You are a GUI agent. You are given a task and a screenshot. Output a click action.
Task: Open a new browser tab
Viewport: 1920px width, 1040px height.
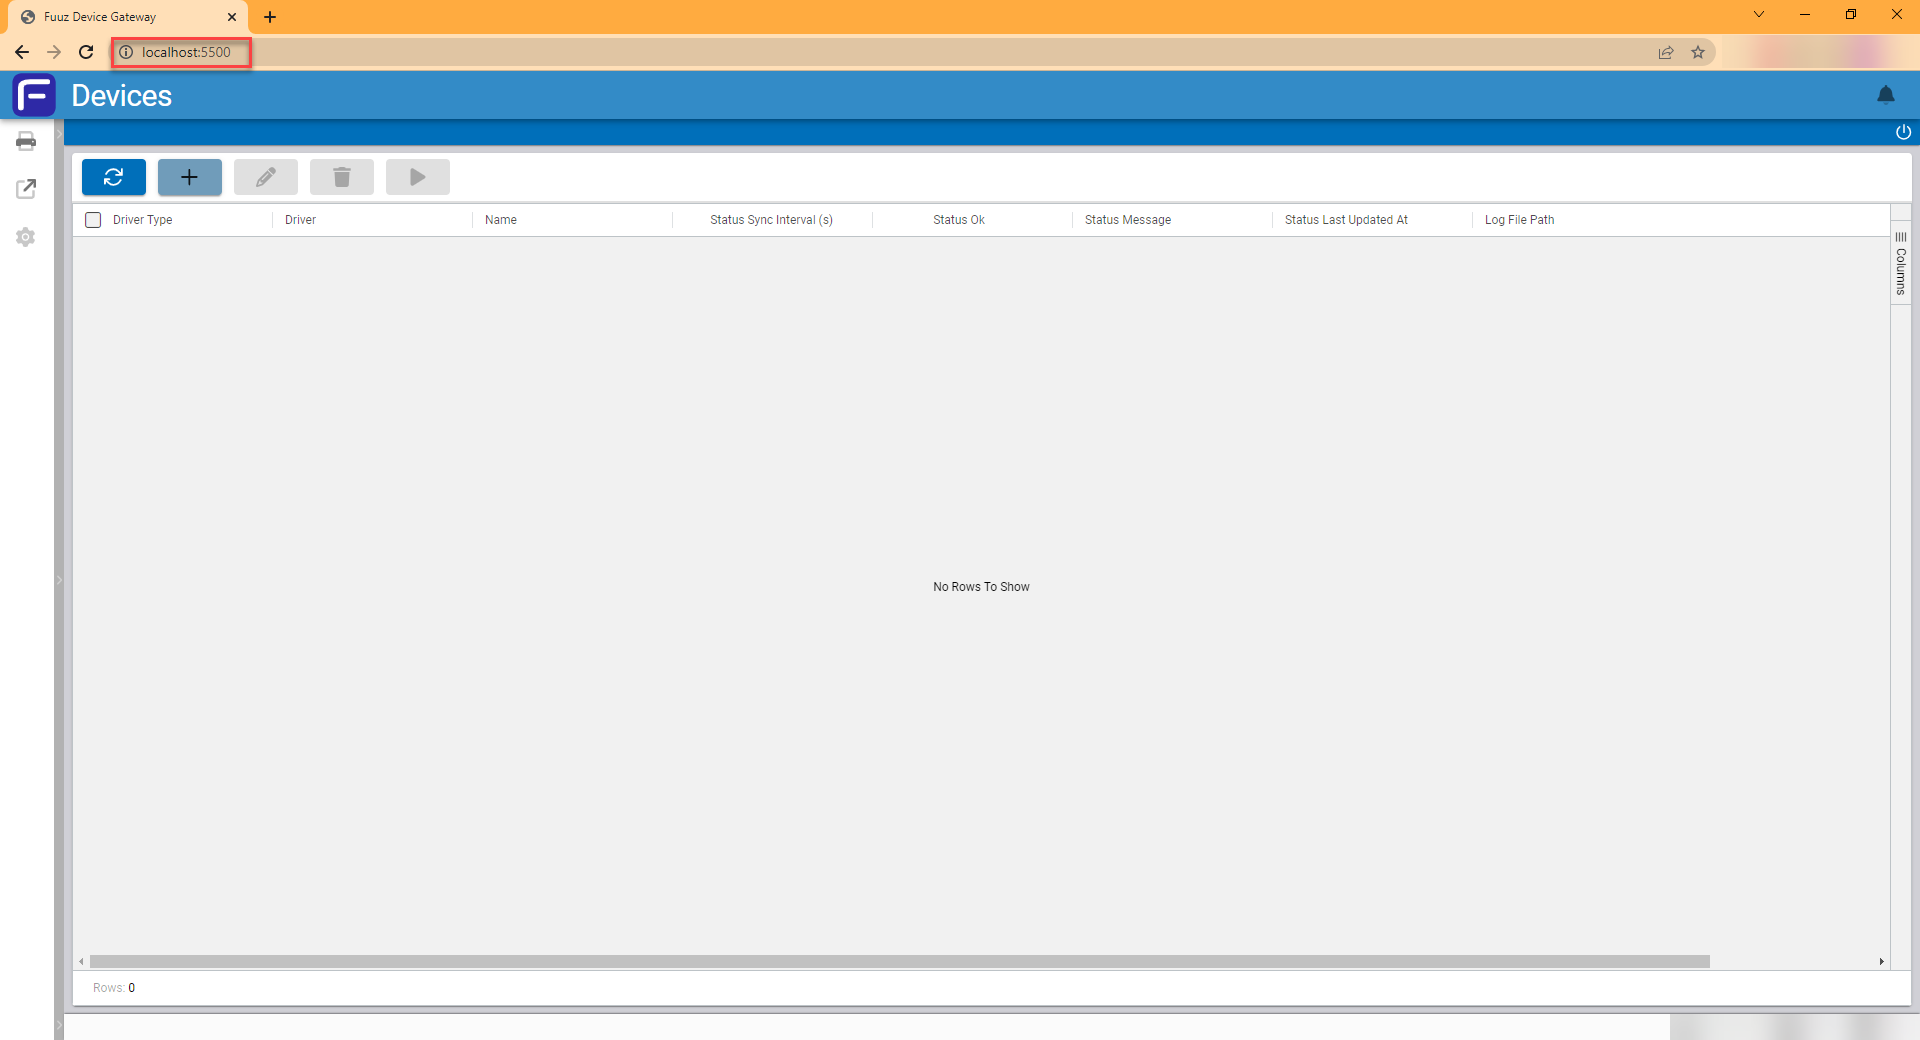pyautogui.click(x=270, y=17)
